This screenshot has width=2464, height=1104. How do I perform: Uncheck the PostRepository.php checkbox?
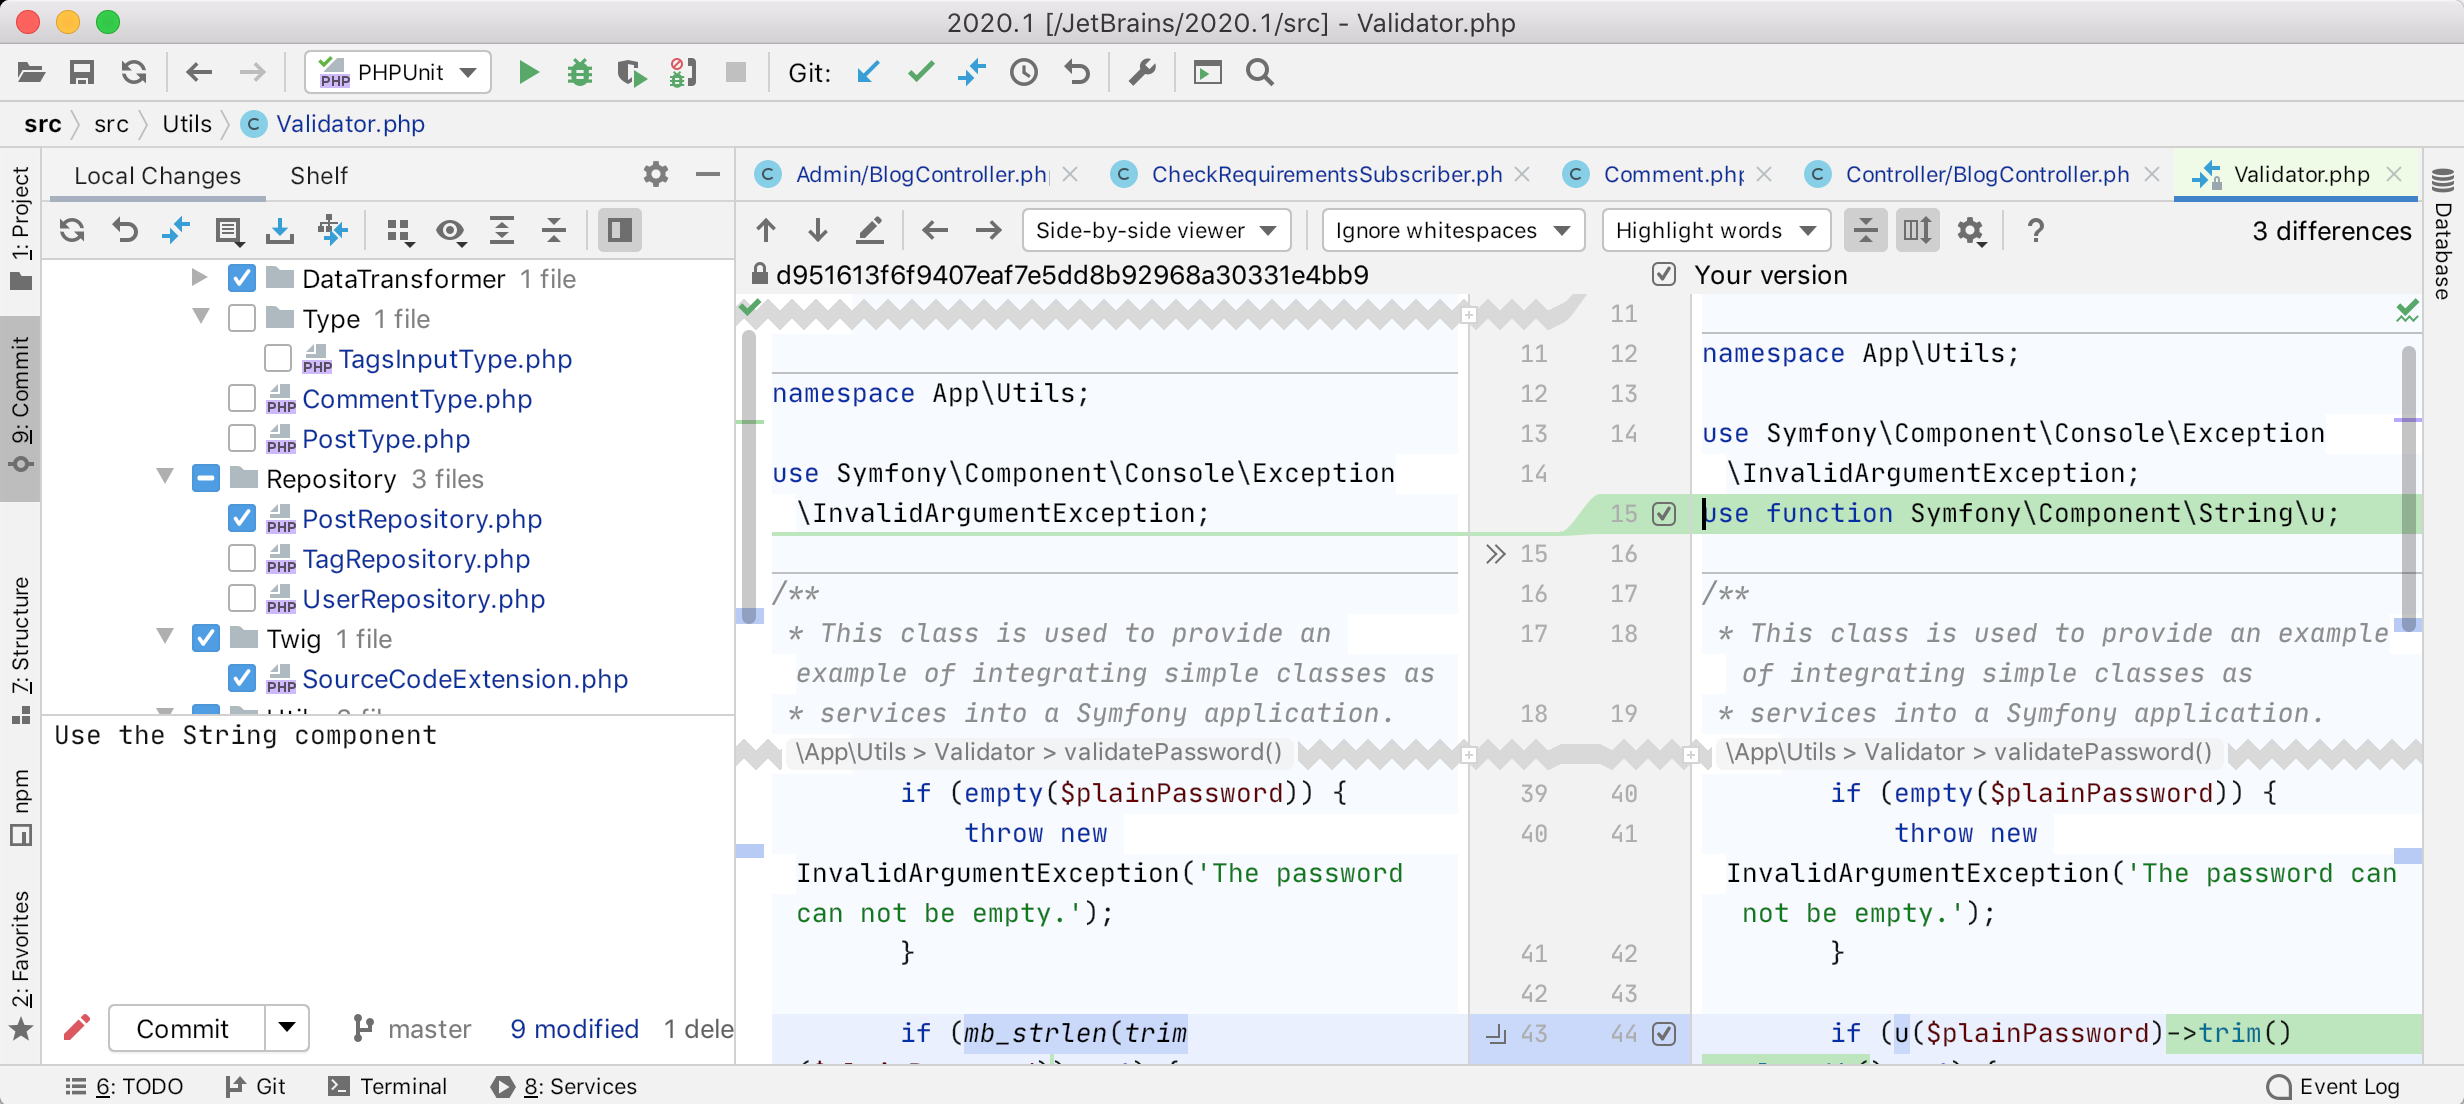(242, 518)
